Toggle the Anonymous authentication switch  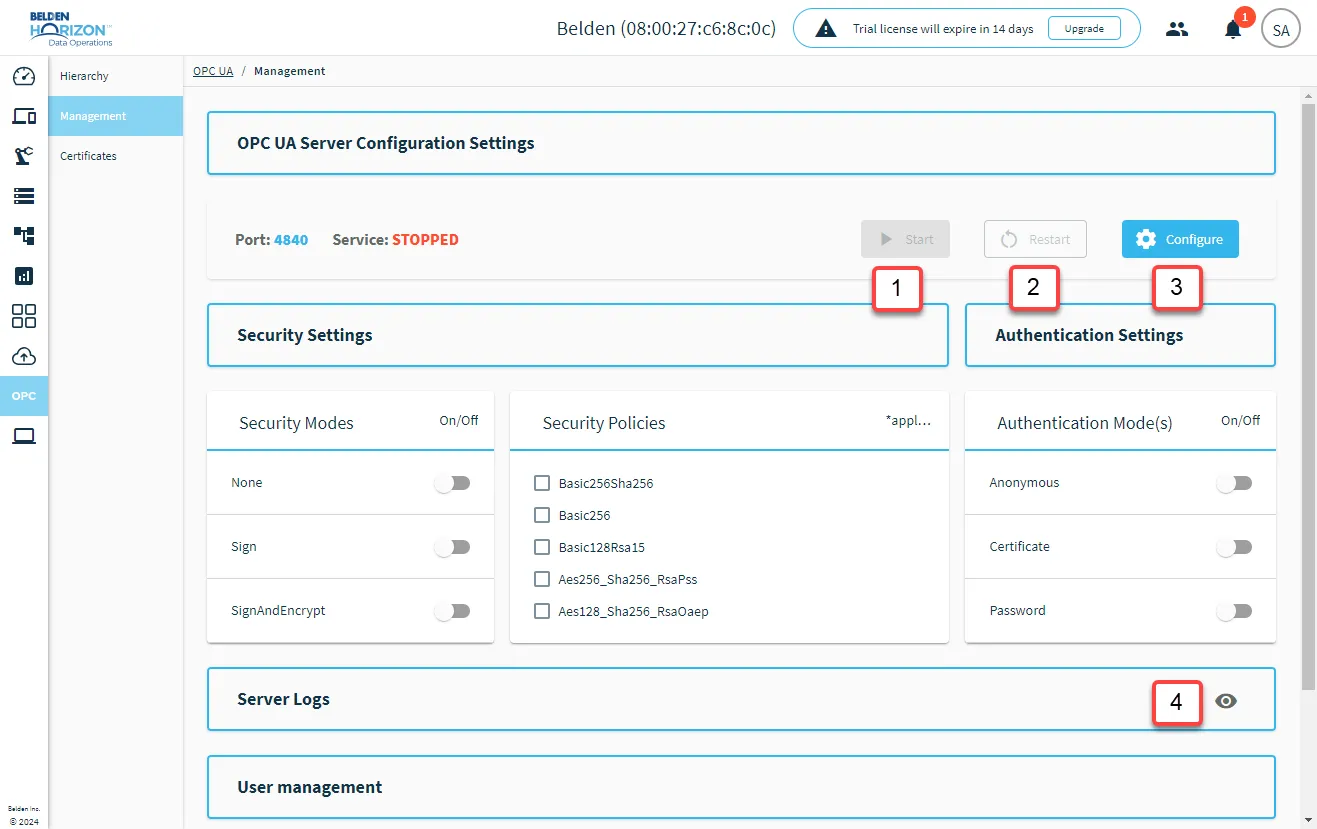tap(1234, 483)
